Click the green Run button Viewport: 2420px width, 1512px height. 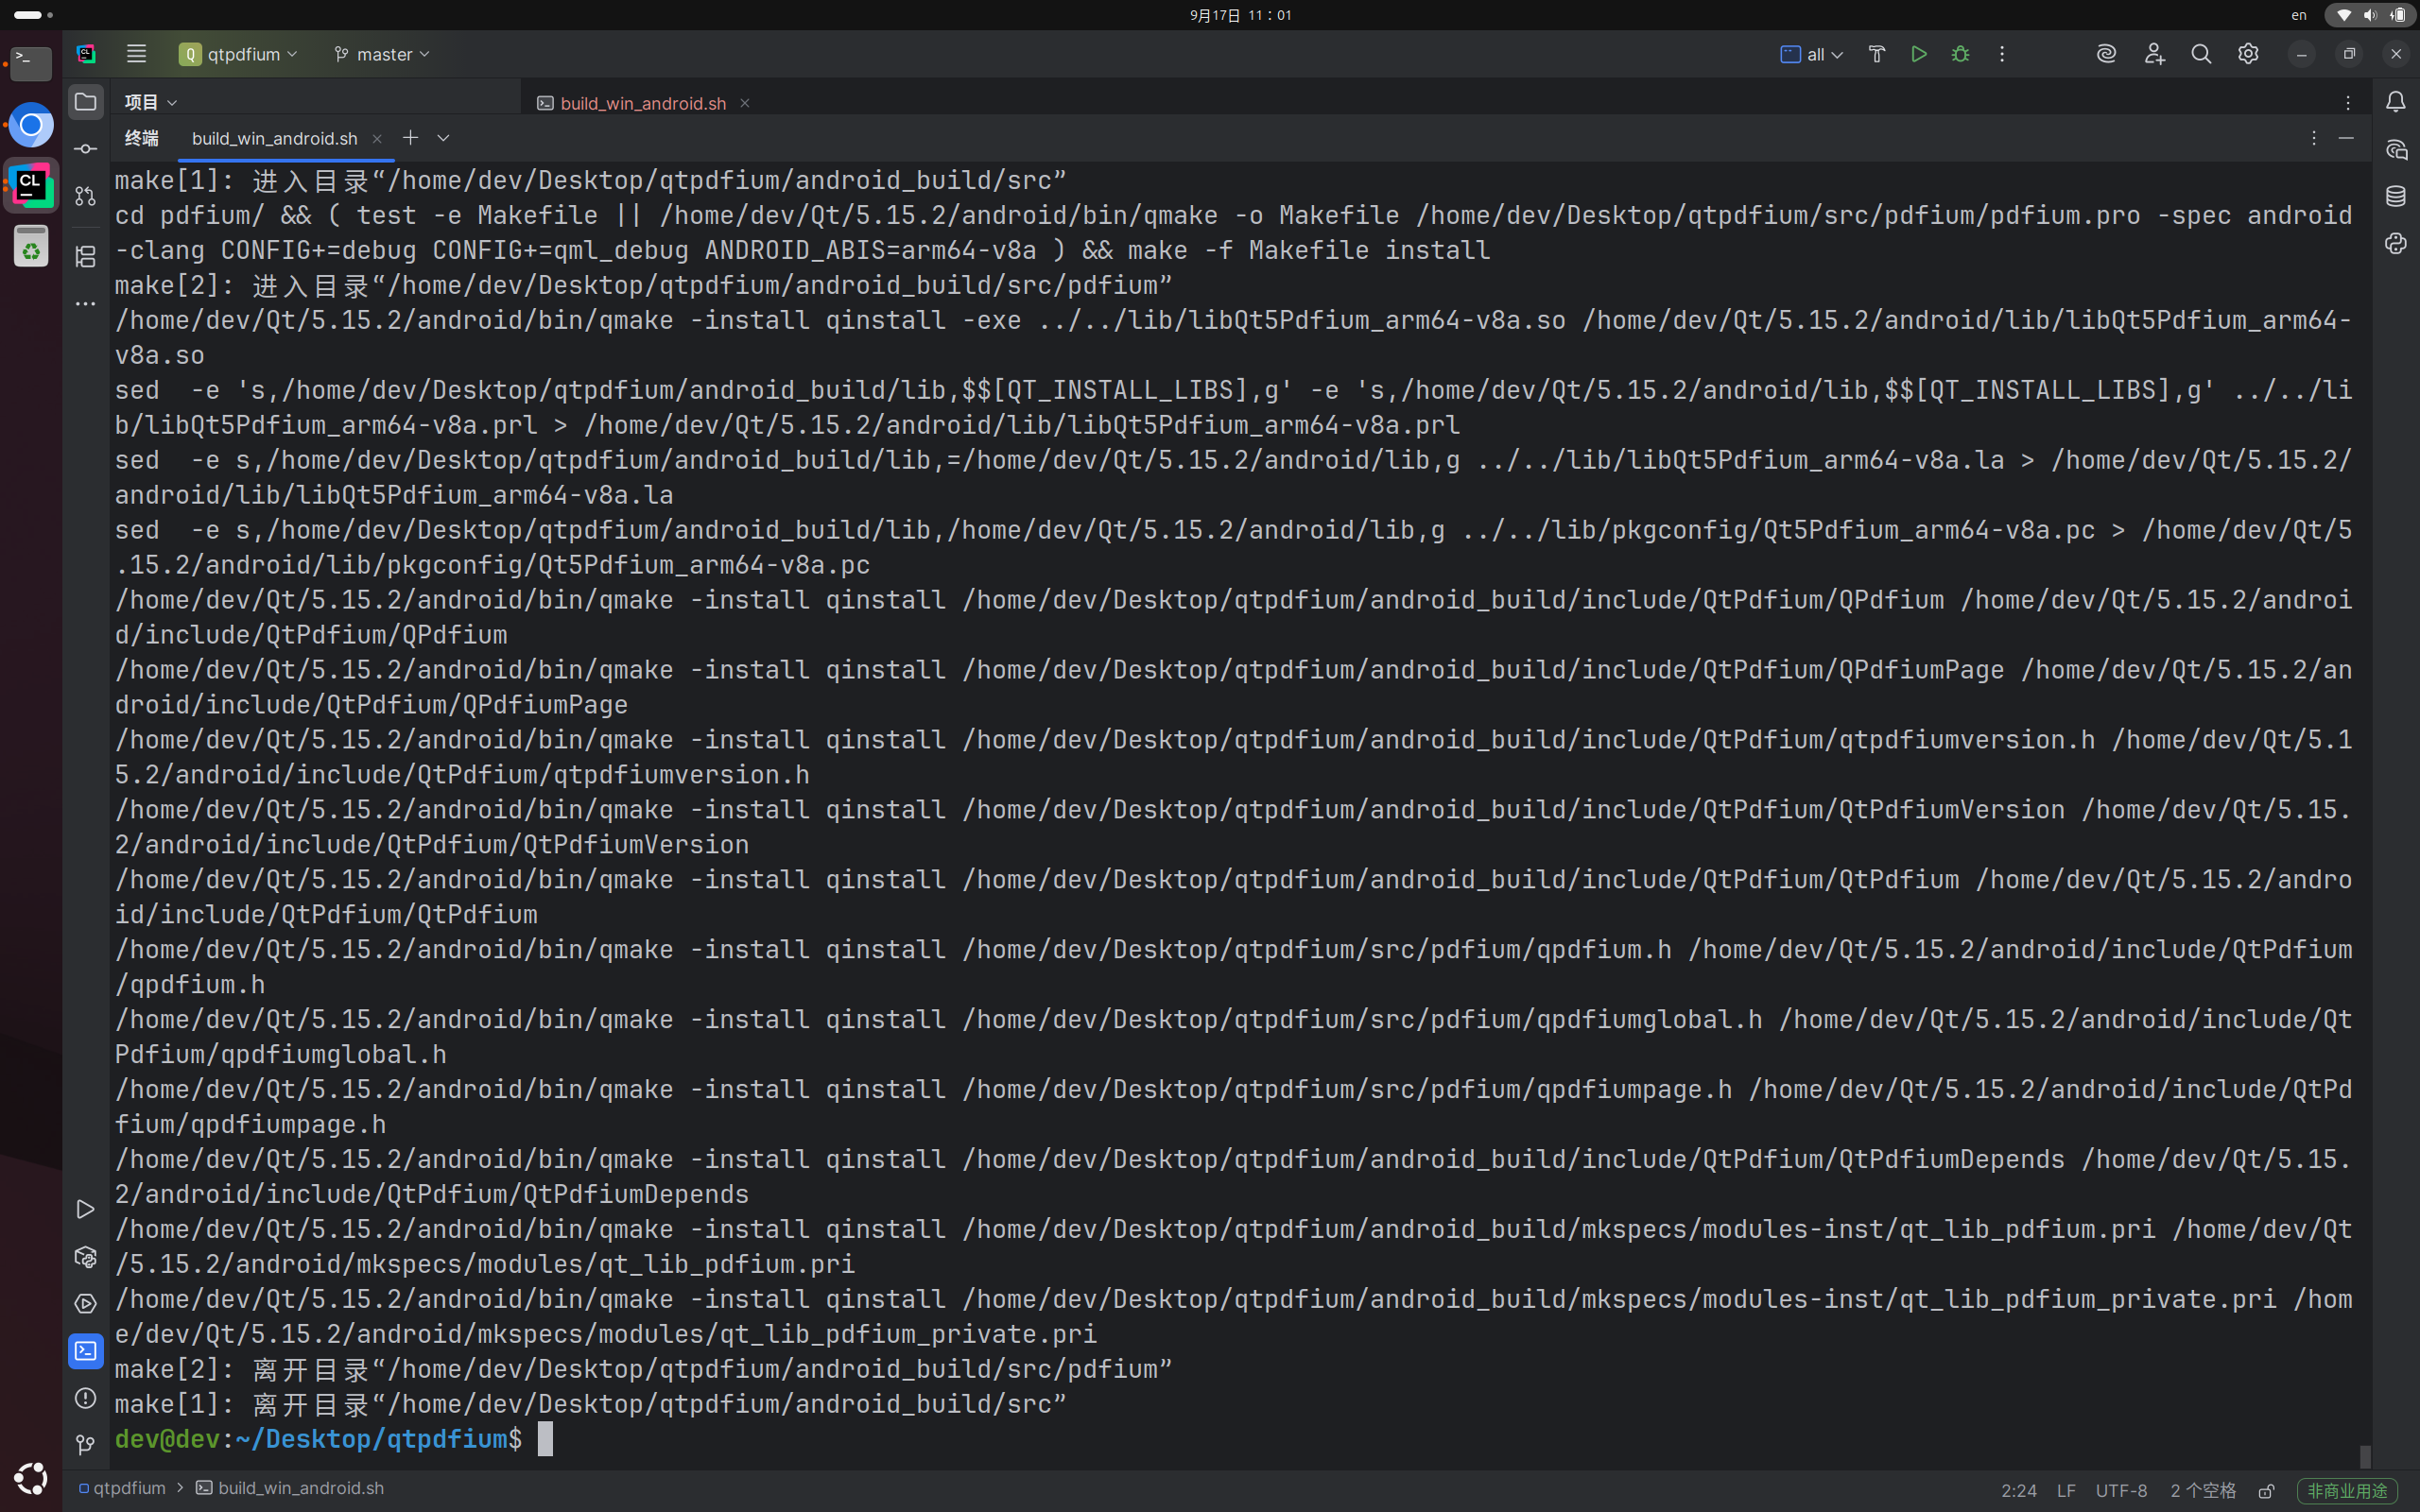click(1918, 54)
